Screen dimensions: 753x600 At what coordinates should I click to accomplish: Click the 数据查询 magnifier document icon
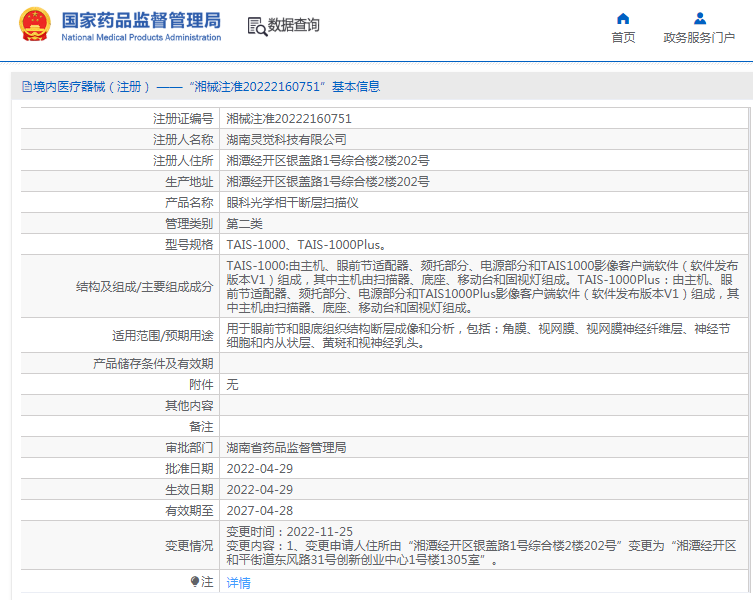point(257,27)
